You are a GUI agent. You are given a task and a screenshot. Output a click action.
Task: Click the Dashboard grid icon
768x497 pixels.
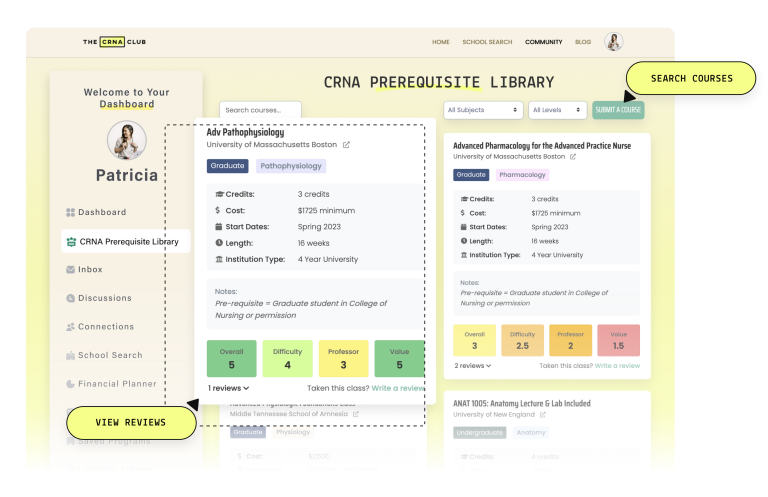[71, 212]
